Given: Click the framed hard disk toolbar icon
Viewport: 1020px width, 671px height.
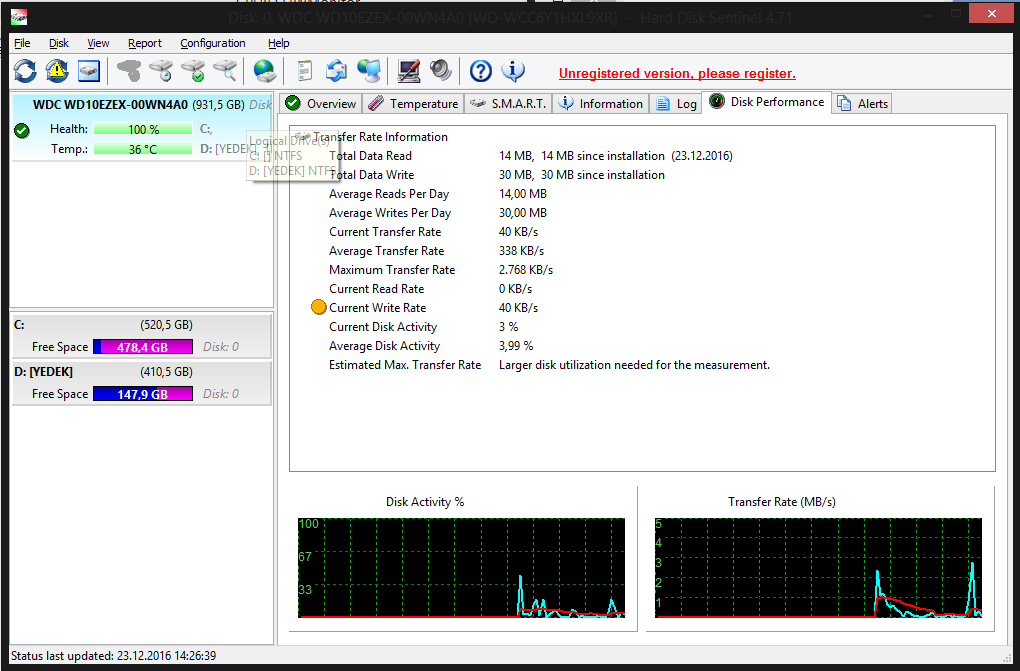Looking at the screenshot, I should 88,70.
